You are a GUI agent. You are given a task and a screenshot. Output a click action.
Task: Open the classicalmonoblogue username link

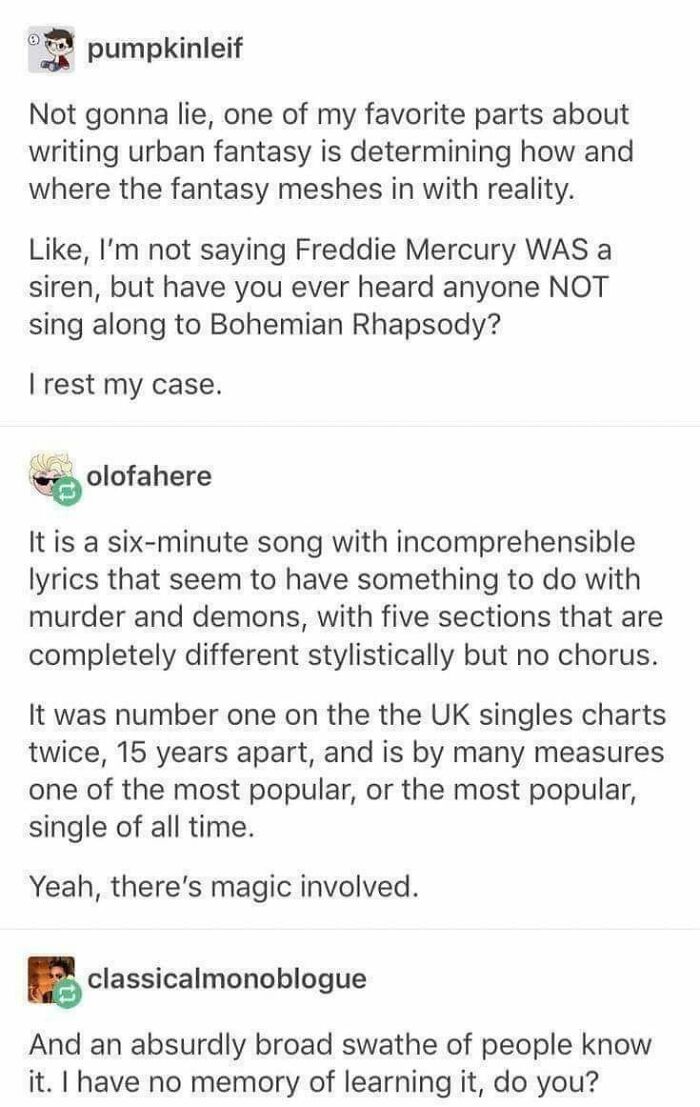point(227,979)
